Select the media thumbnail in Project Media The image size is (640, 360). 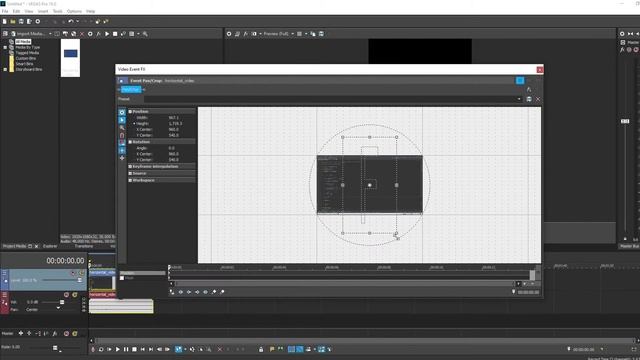(70, 58)
